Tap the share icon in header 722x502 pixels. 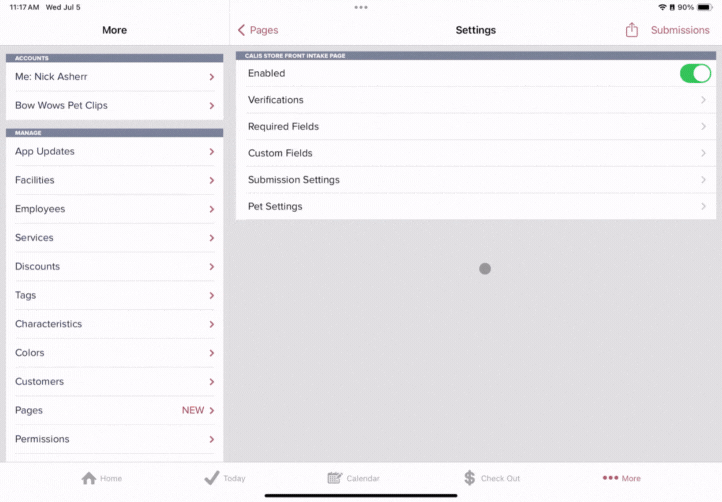pyautogui.click(x=631, y=30)
